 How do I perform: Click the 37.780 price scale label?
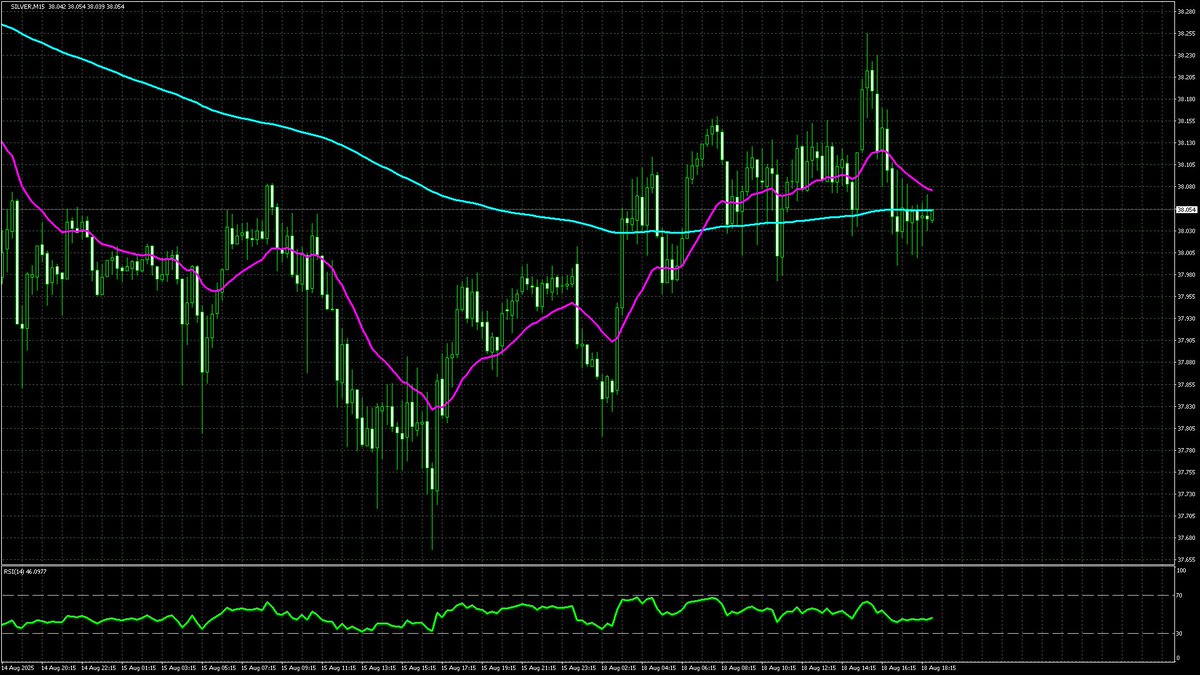click(1186, 451)
